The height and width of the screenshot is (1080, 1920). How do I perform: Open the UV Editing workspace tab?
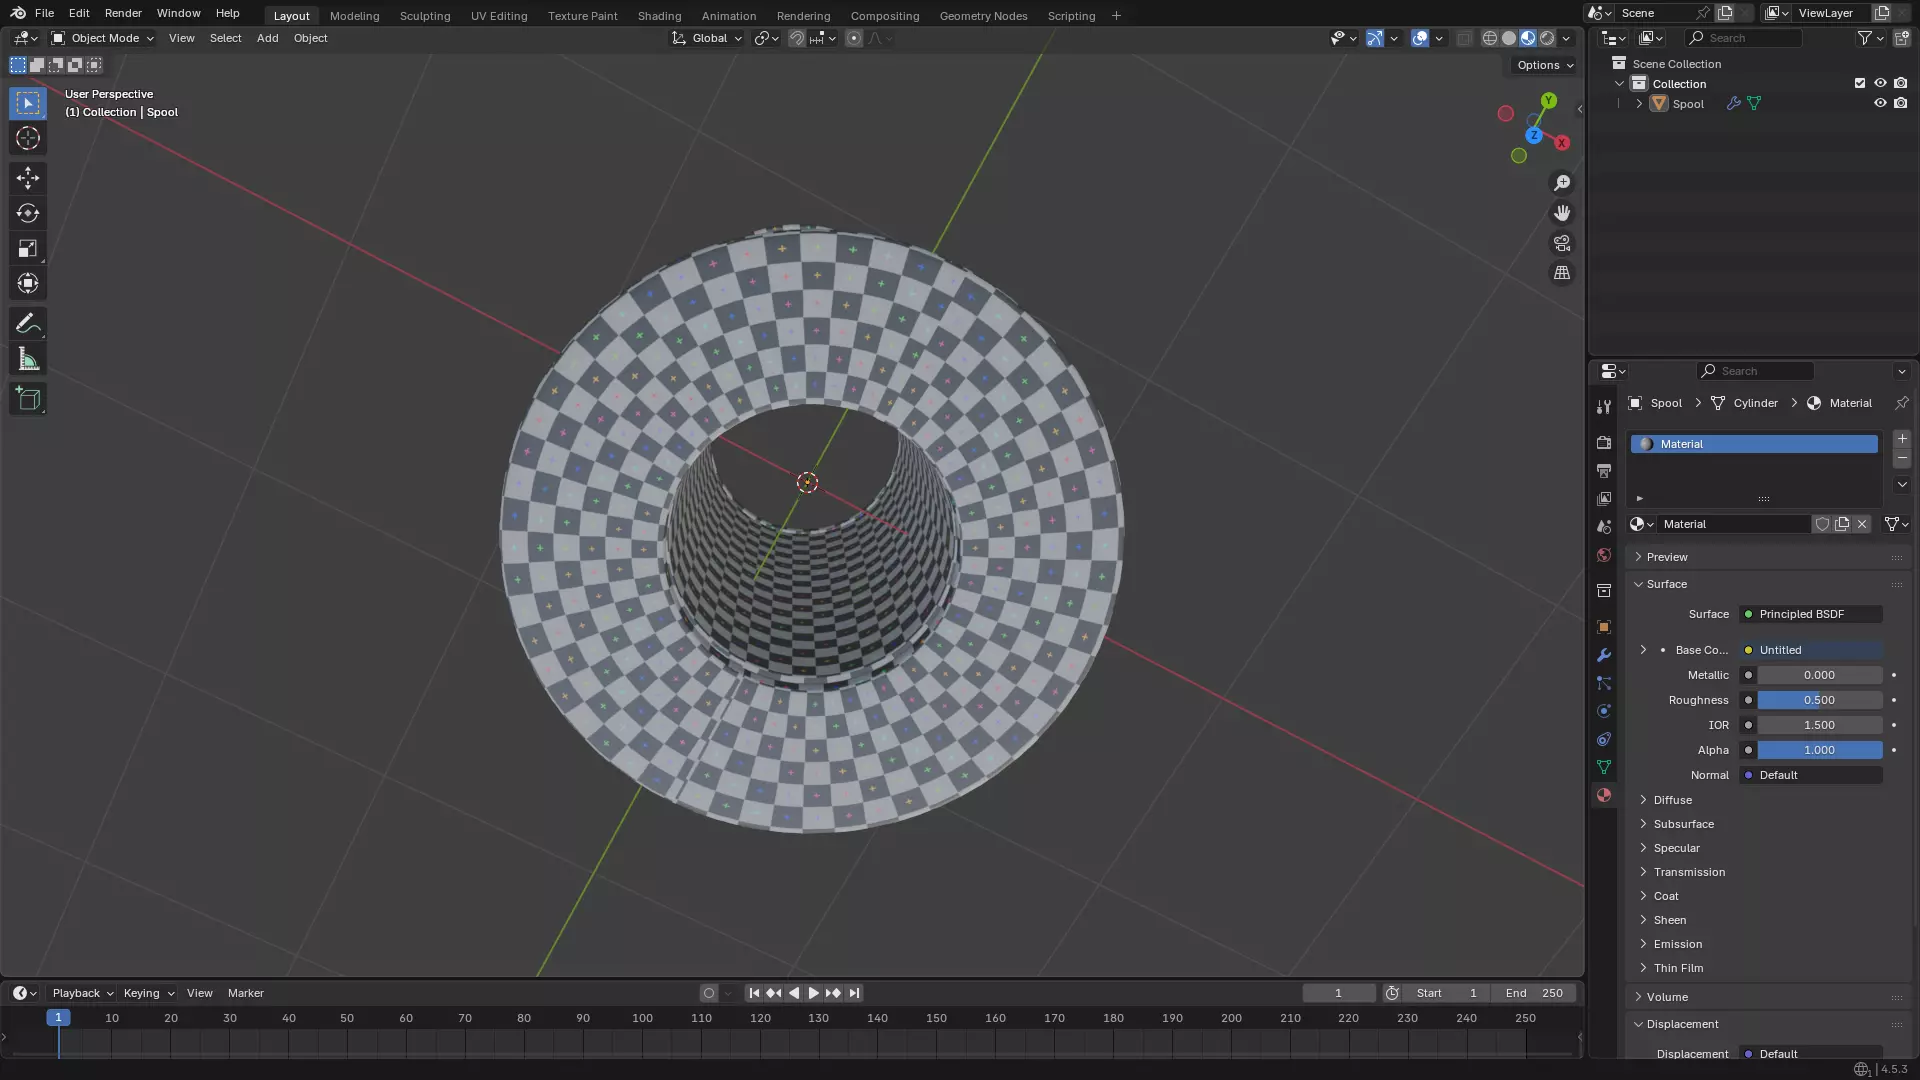498,16
